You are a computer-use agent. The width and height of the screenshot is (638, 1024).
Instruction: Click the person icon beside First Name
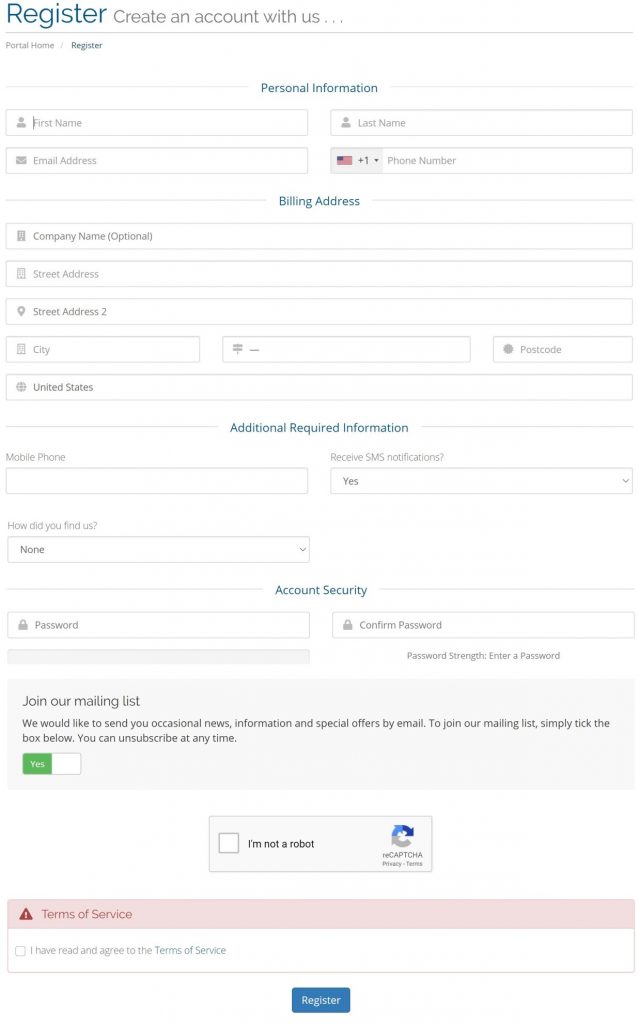click(x=21, y=122)
